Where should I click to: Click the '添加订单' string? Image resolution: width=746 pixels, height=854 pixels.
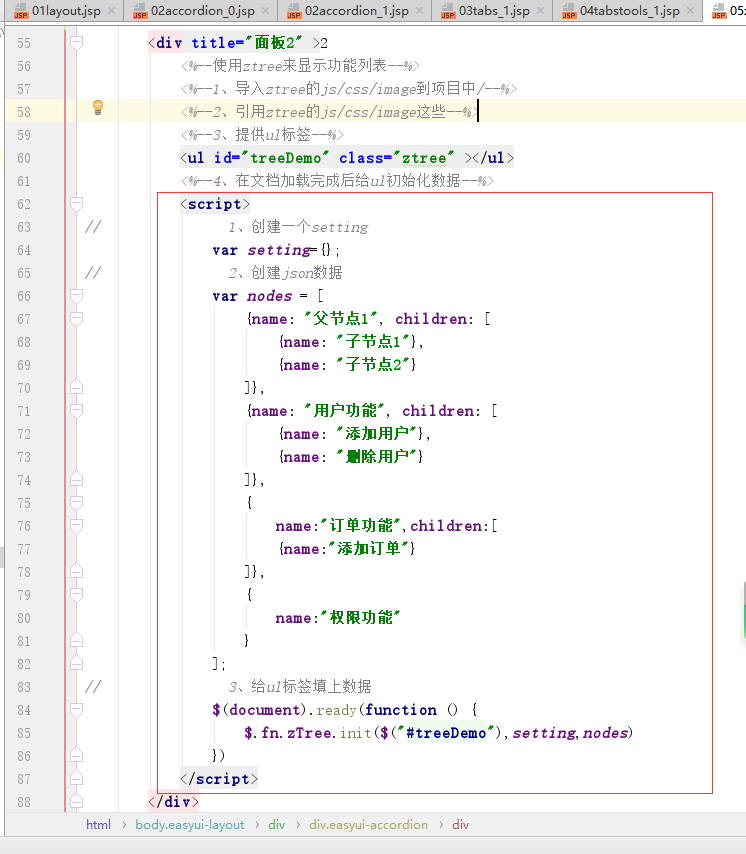369,548
